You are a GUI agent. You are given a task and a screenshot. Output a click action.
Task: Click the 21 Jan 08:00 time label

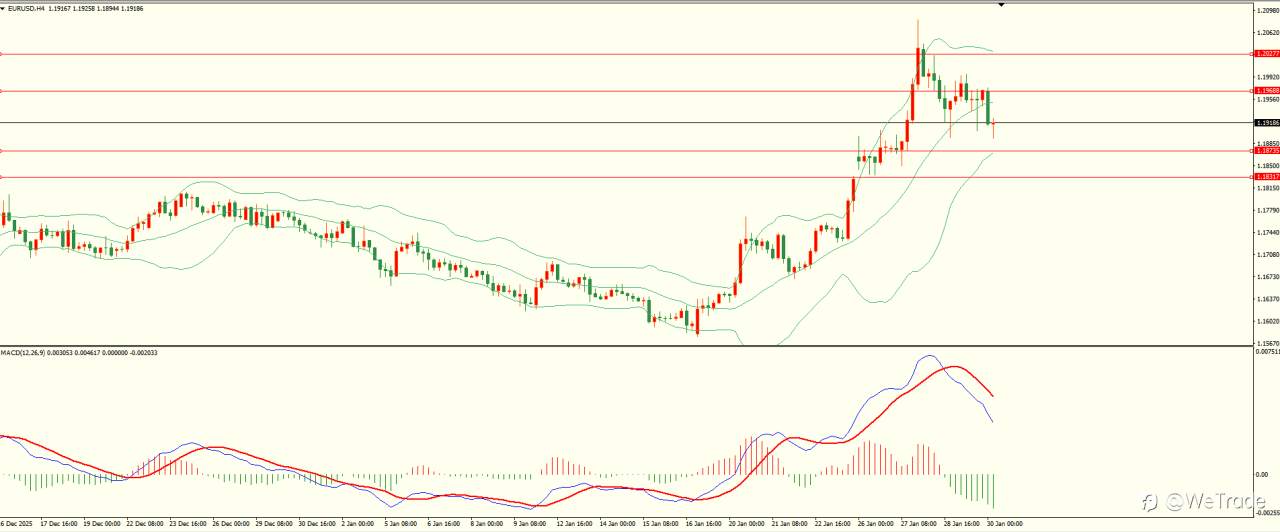click(790, 523)
